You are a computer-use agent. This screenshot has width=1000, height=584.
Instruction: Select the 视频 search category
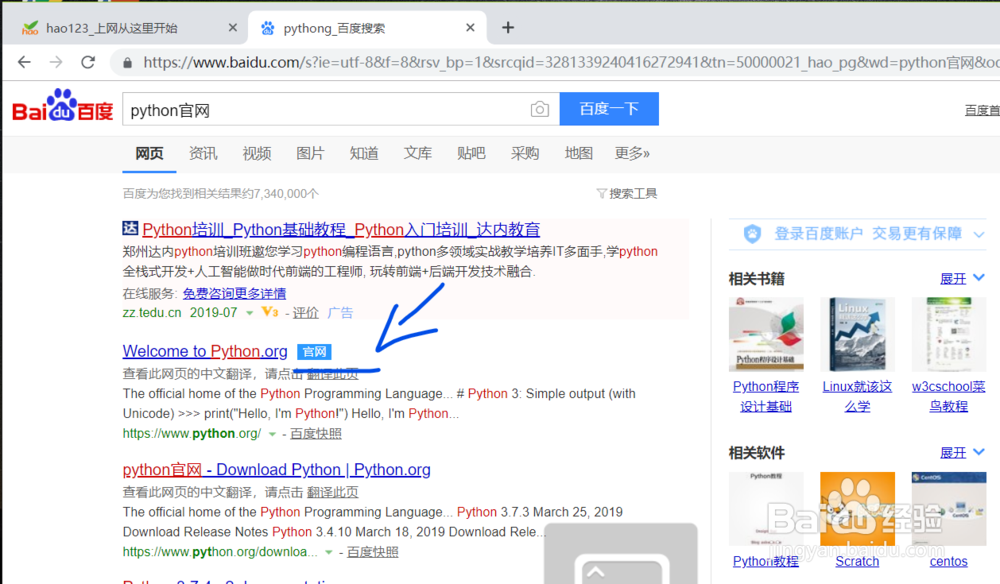click(257, 153)
